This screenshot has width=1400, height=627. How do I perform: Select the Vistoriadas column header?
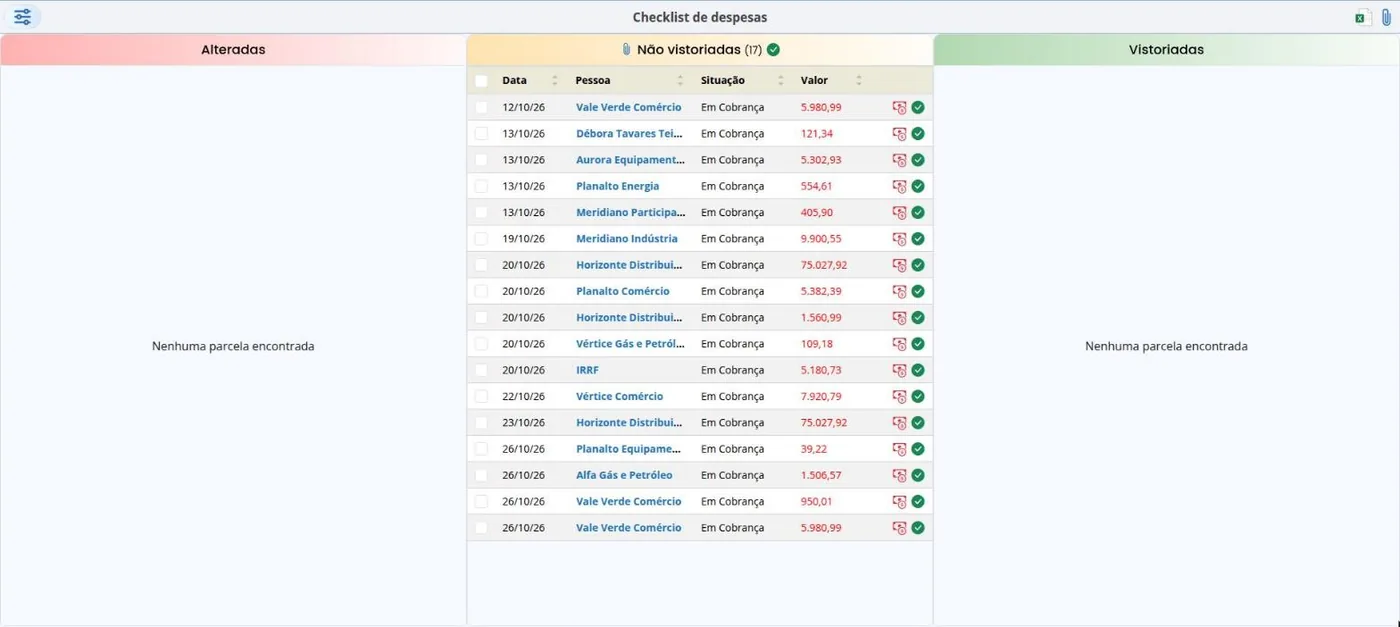click(x=1166, y=49)
